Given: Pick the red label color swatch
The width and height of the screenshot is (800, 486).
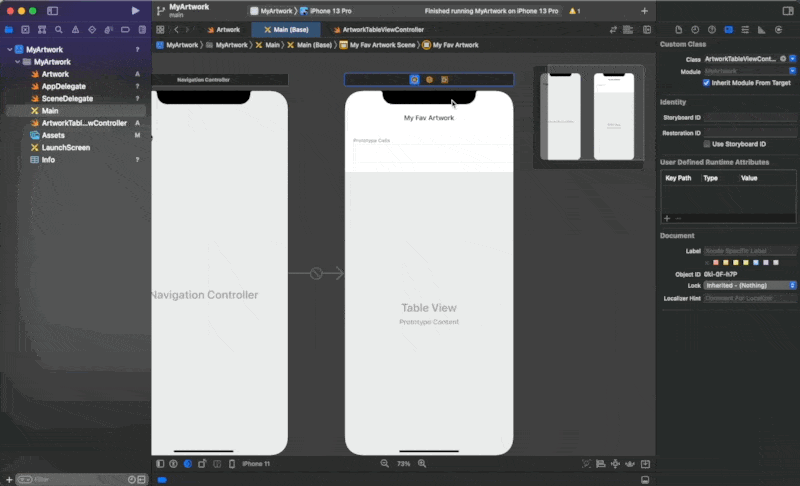Looking at the screenshot, I should click(716, 263).
